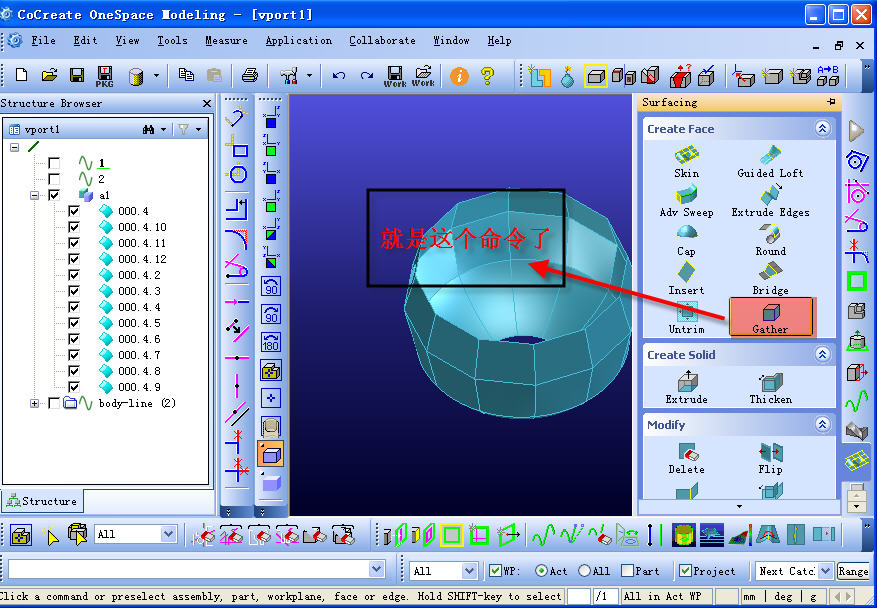Choose the Round surfacing command
877x608 pixels.
770,241
